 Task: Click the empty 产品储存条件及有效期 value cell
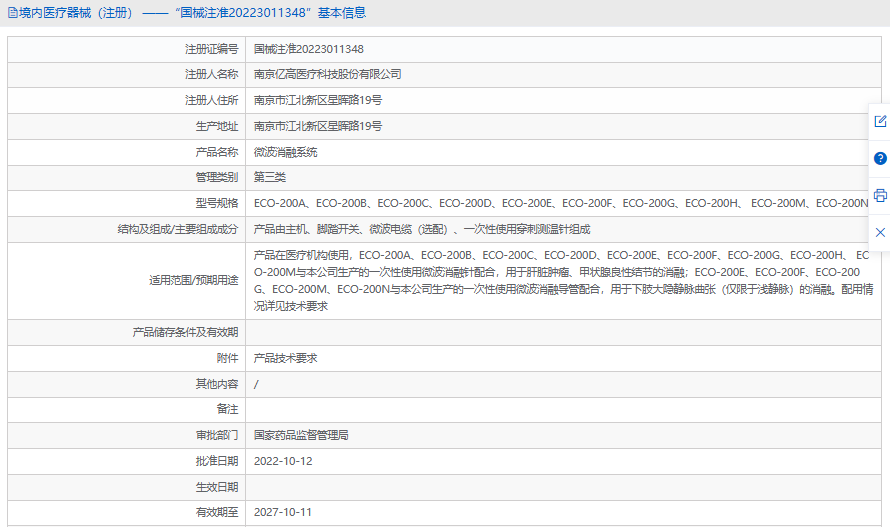point(563,332)
